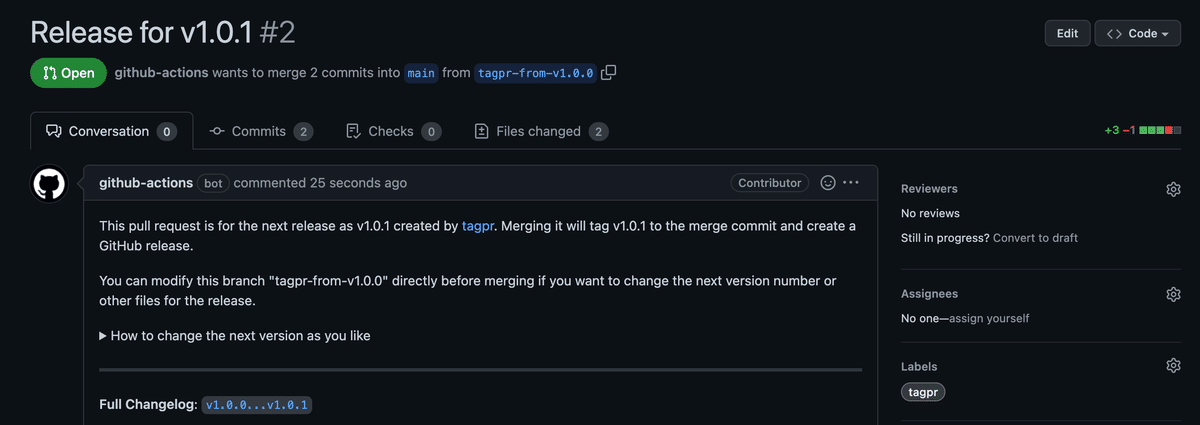
Task: Expand 'How to change the next version' details
Action: coord(235,336)
